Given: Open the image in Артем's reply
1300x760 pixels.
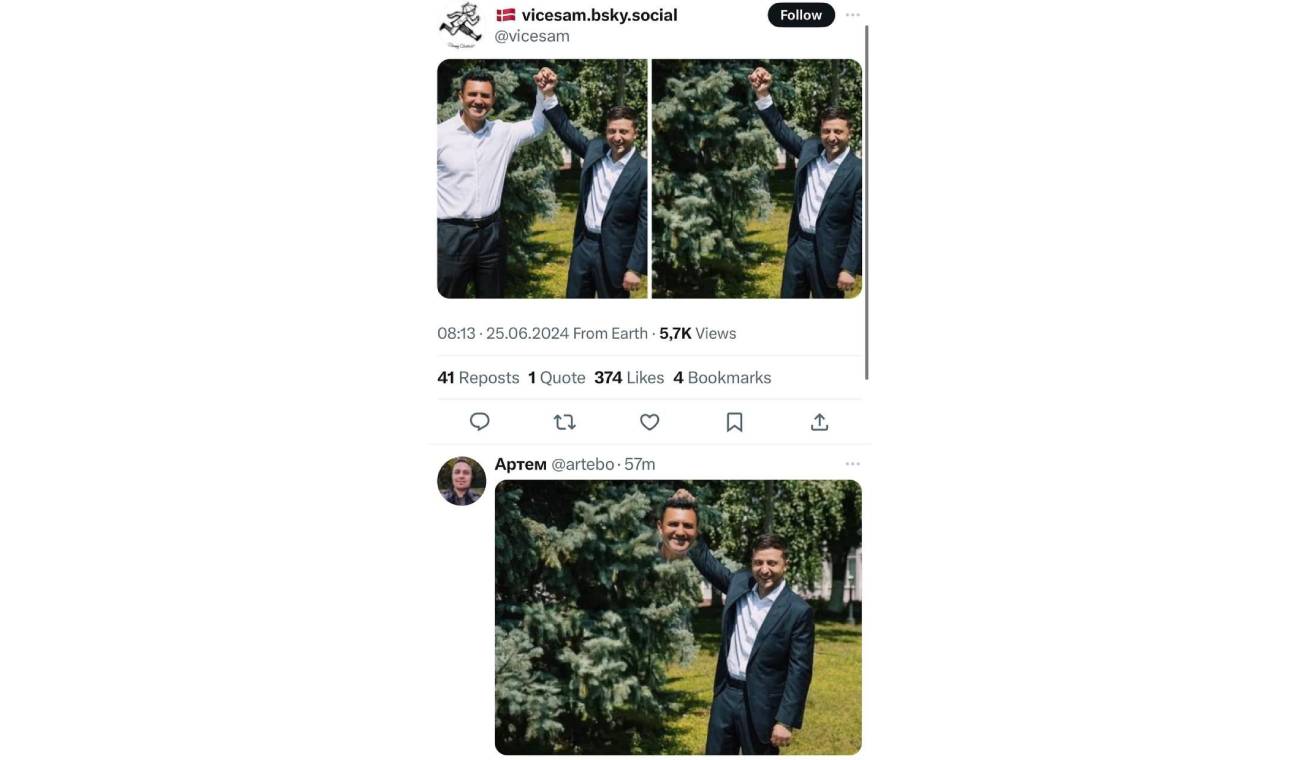Looking at the screenshot, I should (678, 617).
